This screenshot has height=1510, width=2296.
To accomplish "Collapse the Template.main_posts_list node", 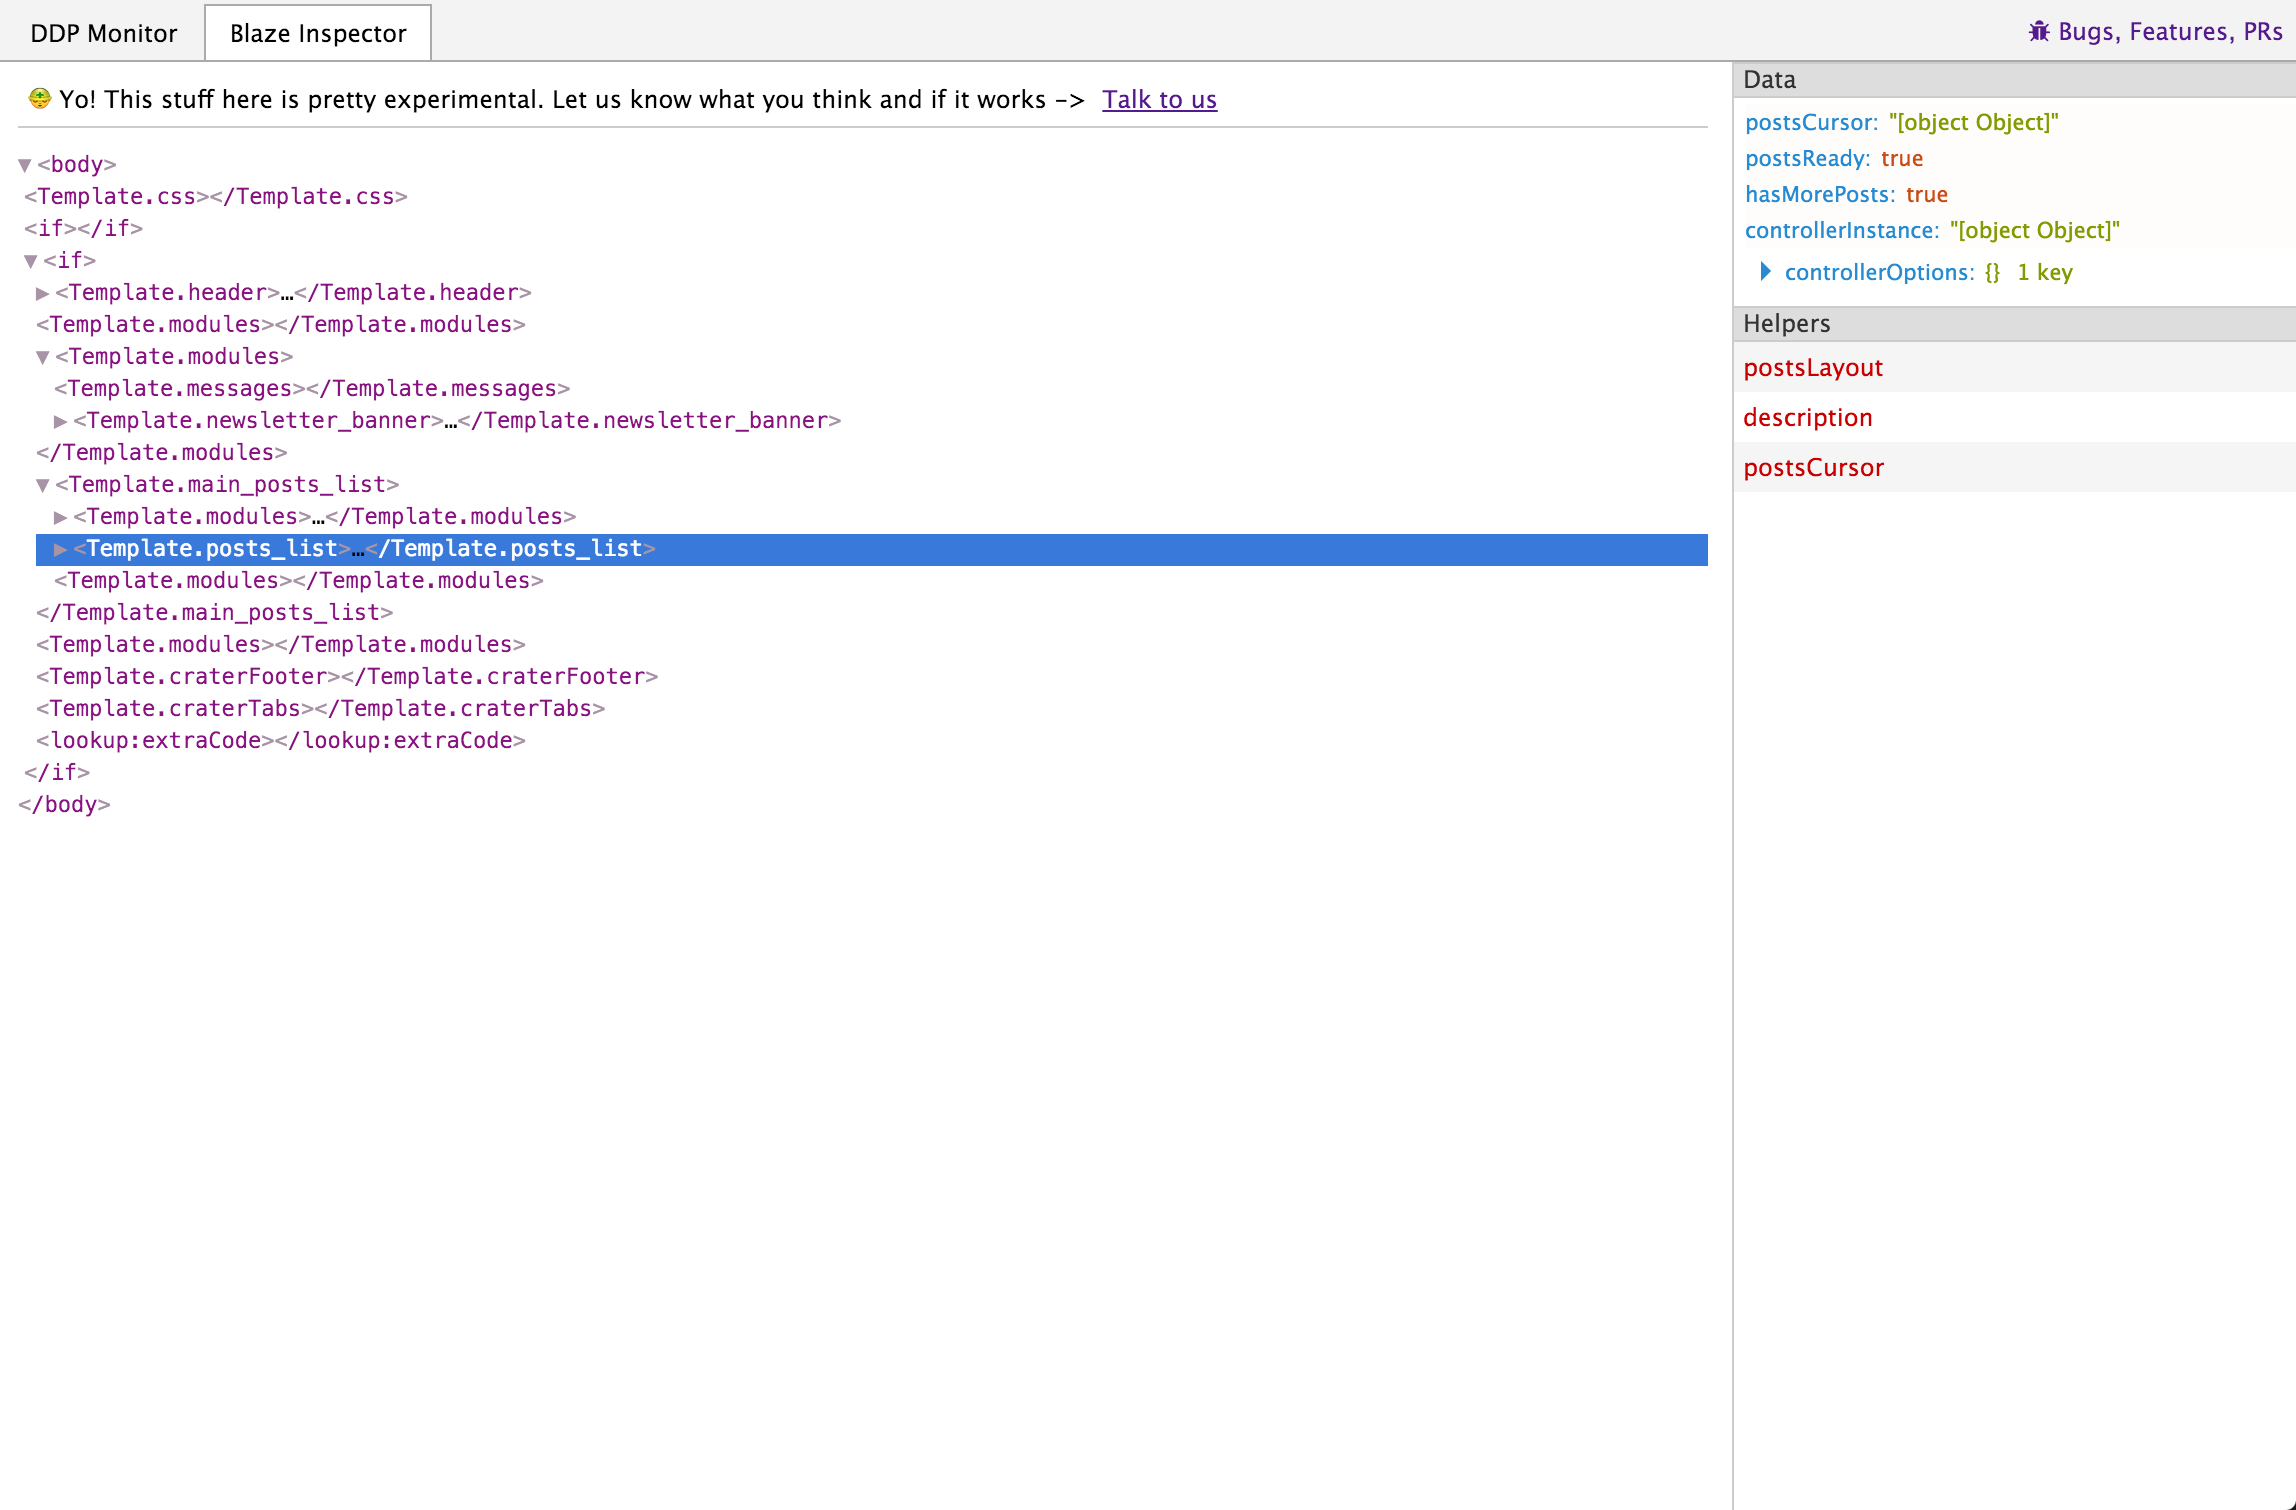I will (x=43, y=485).
